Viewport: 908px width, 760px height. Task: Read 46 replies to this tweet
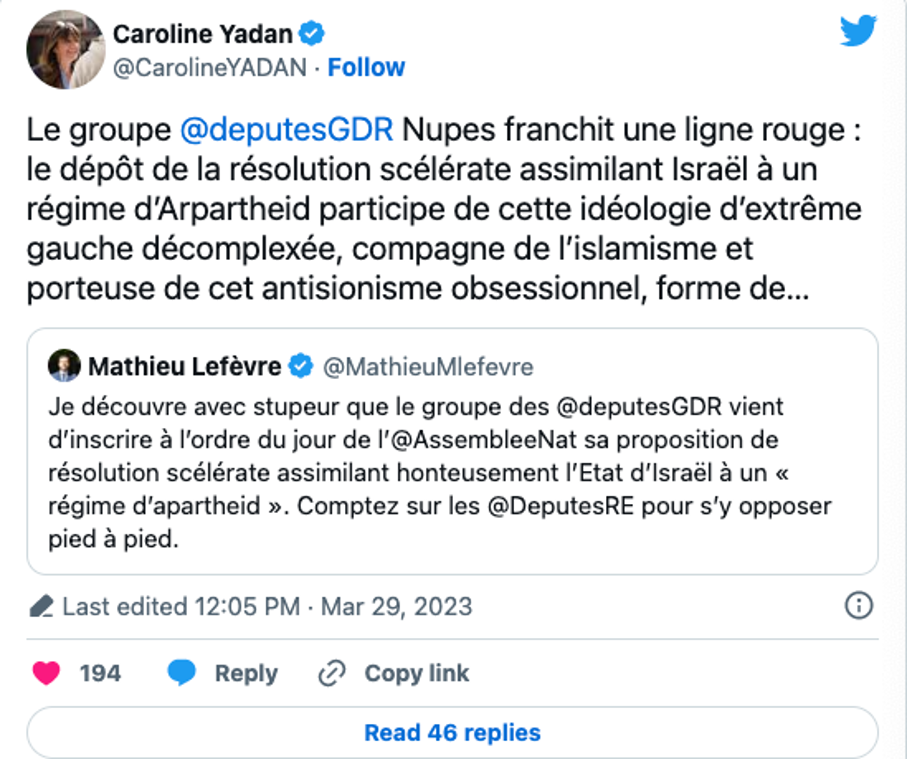click(452, 732)
